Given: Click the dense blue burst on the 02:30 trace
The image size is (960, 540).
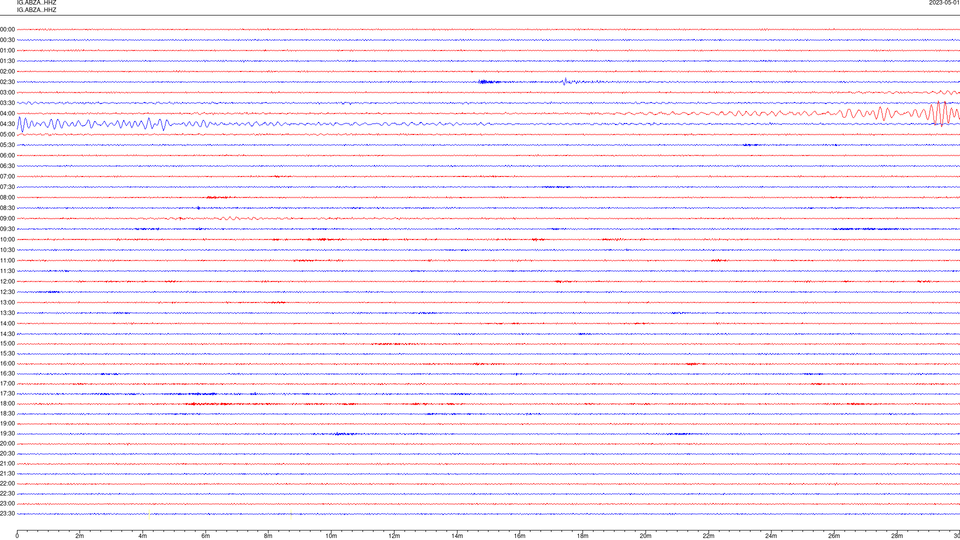Looking at the screenshot, I should tap(489, 81).
